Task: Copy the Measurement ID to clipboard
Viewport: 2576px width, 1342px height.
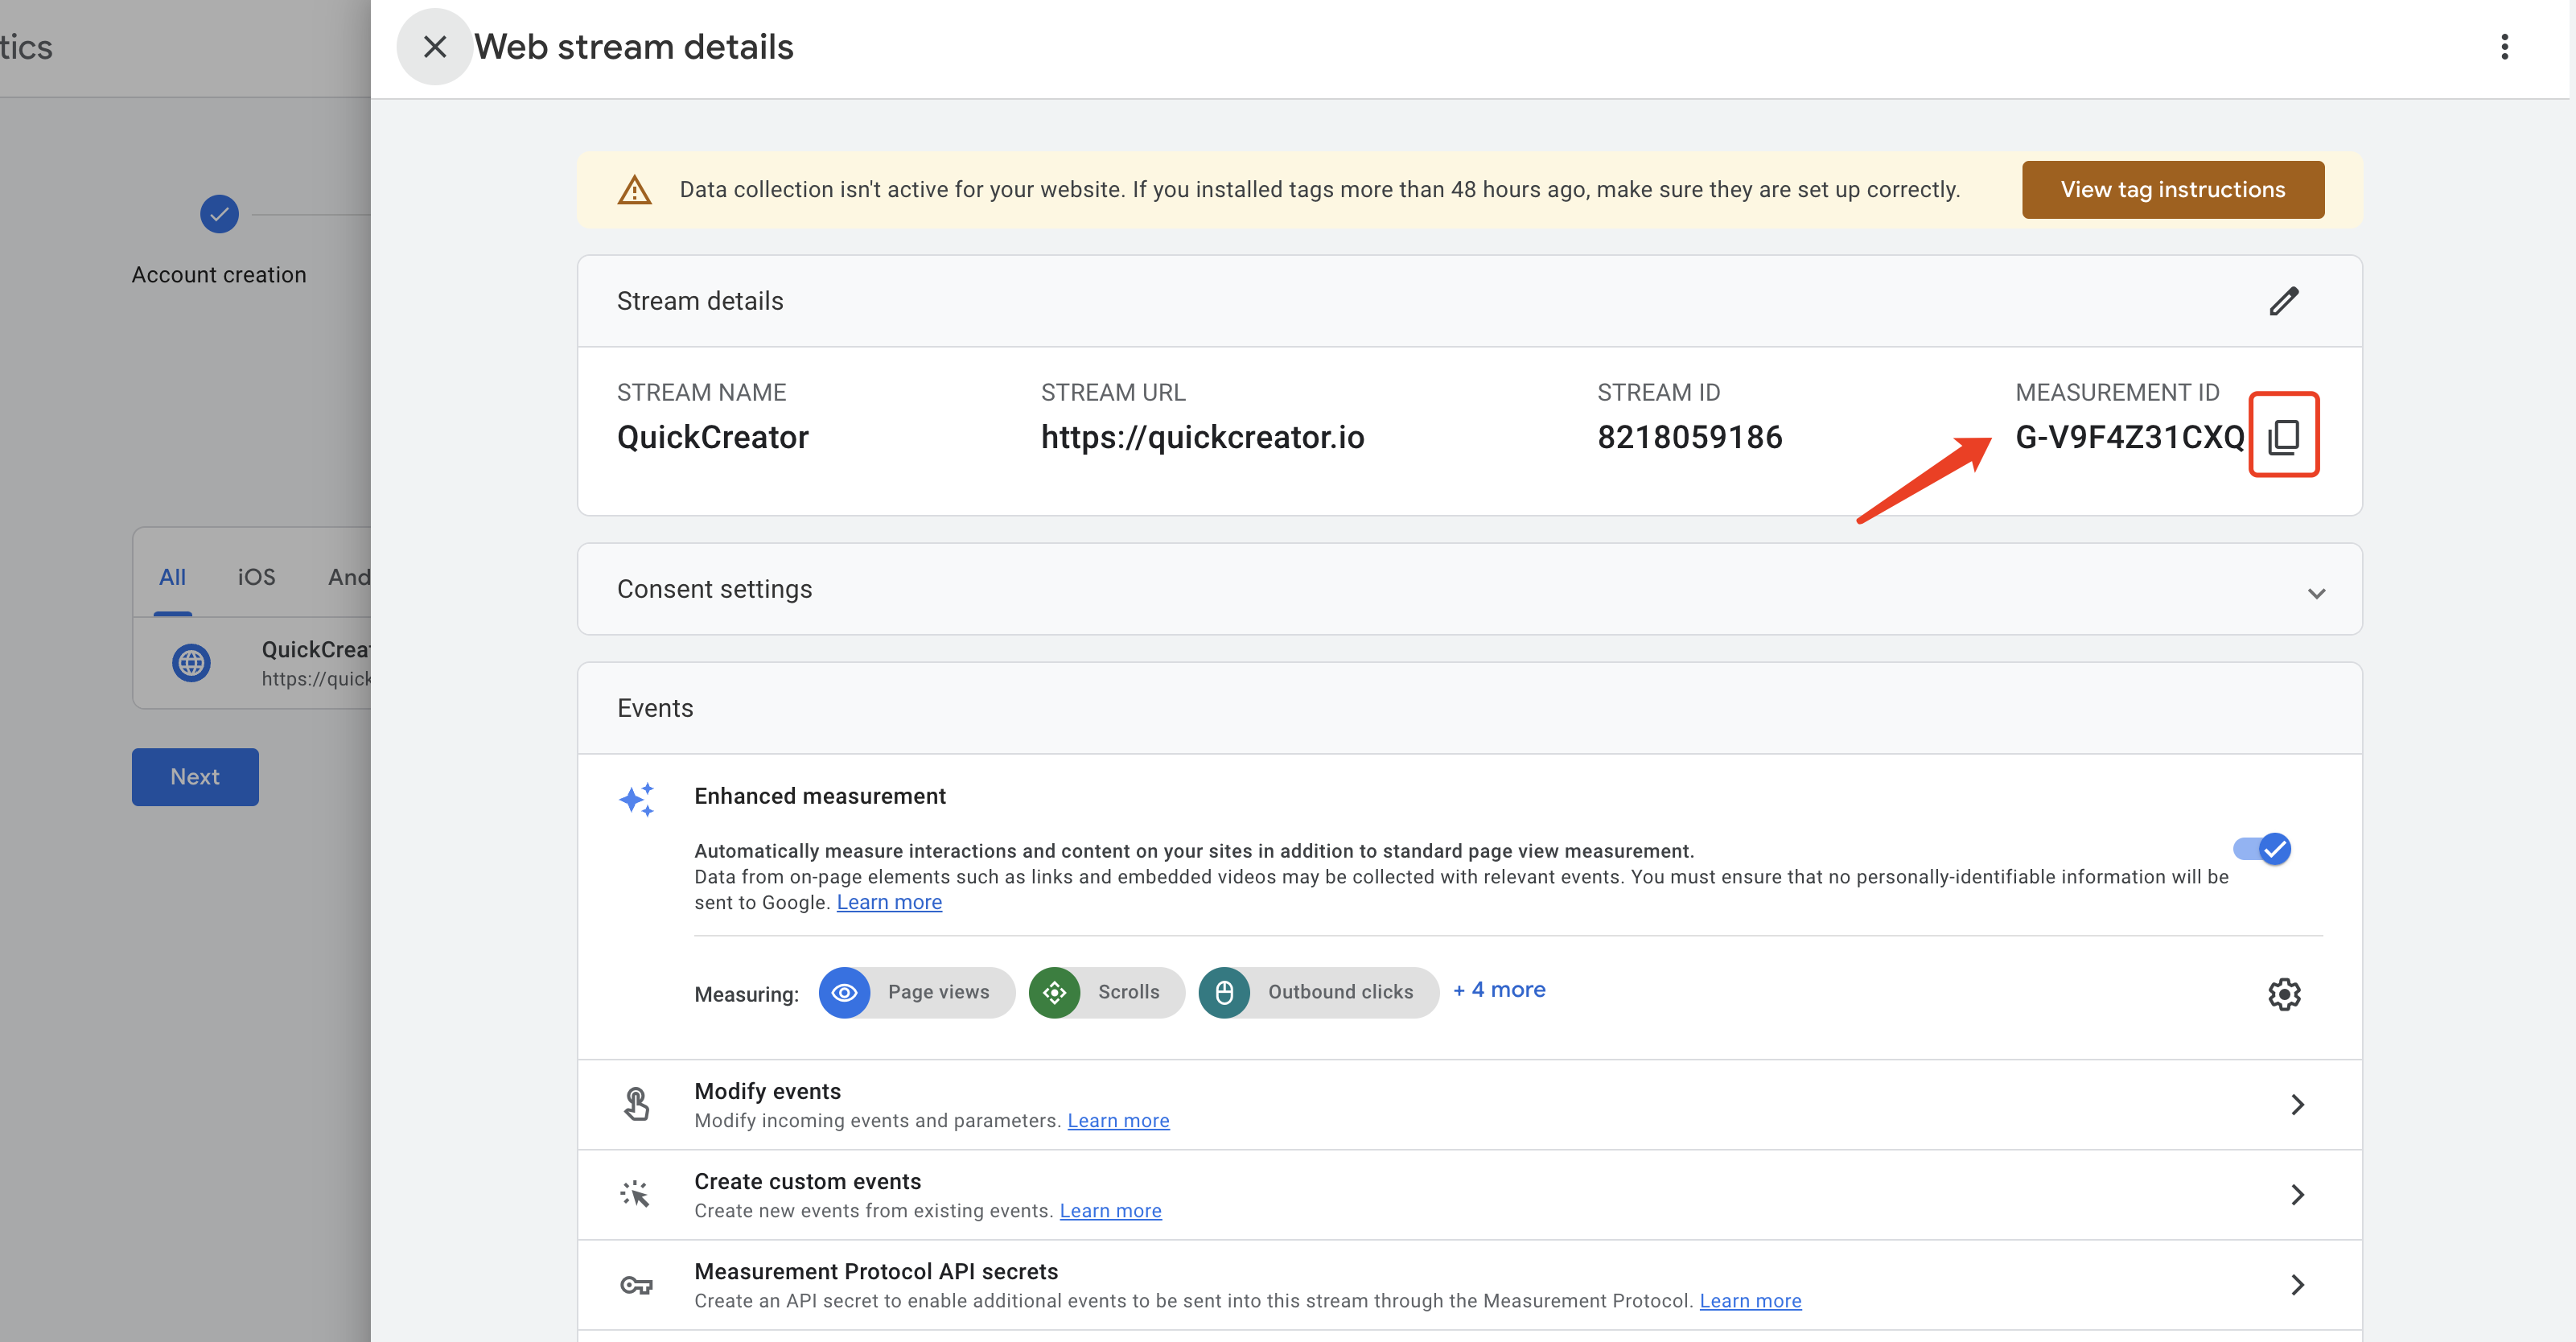Action: click(2283, 436)
